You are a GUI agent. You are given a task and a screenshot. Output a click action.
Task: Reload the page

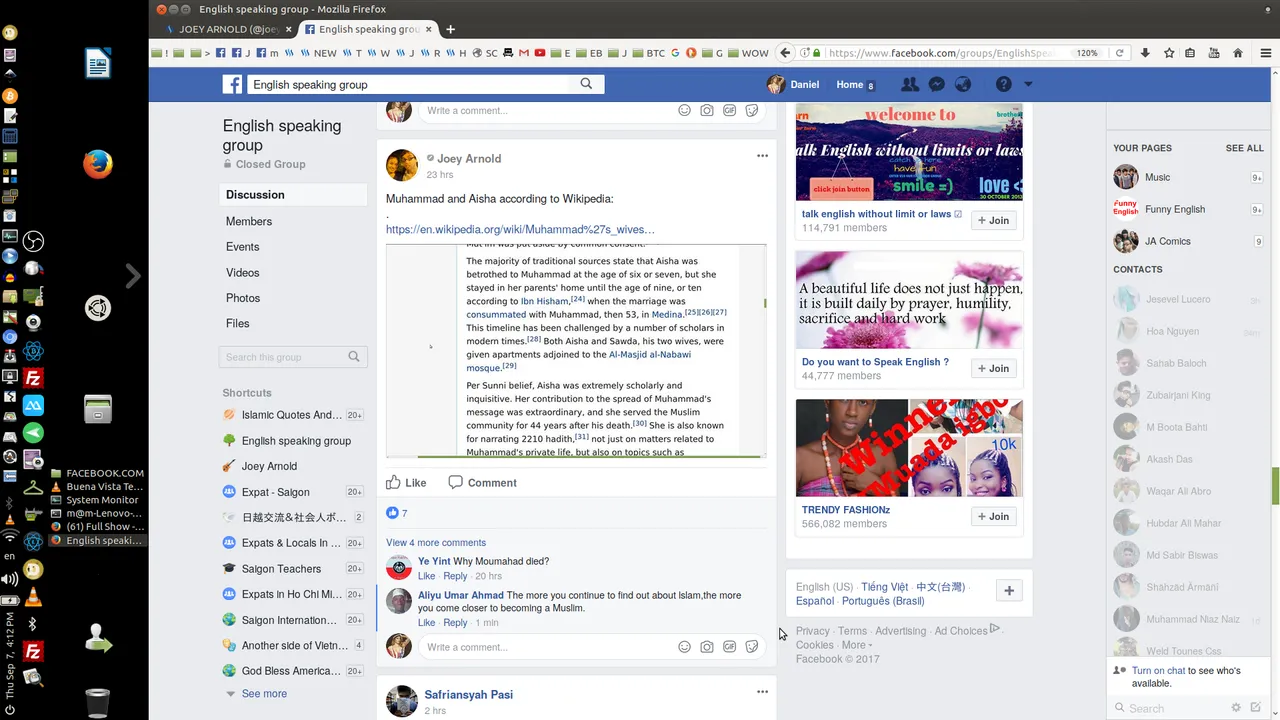tap(1120, 53)
